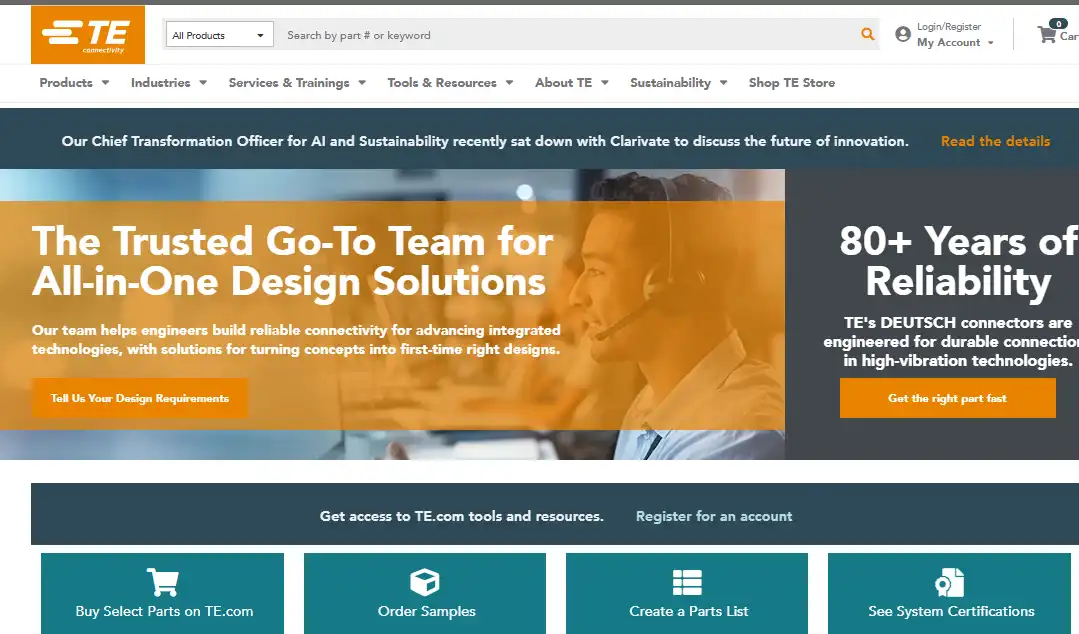The image size is (1079, 634).
Task: Select the Create a Parts List label
Action: pyautogui.click(x=688, y=611)
